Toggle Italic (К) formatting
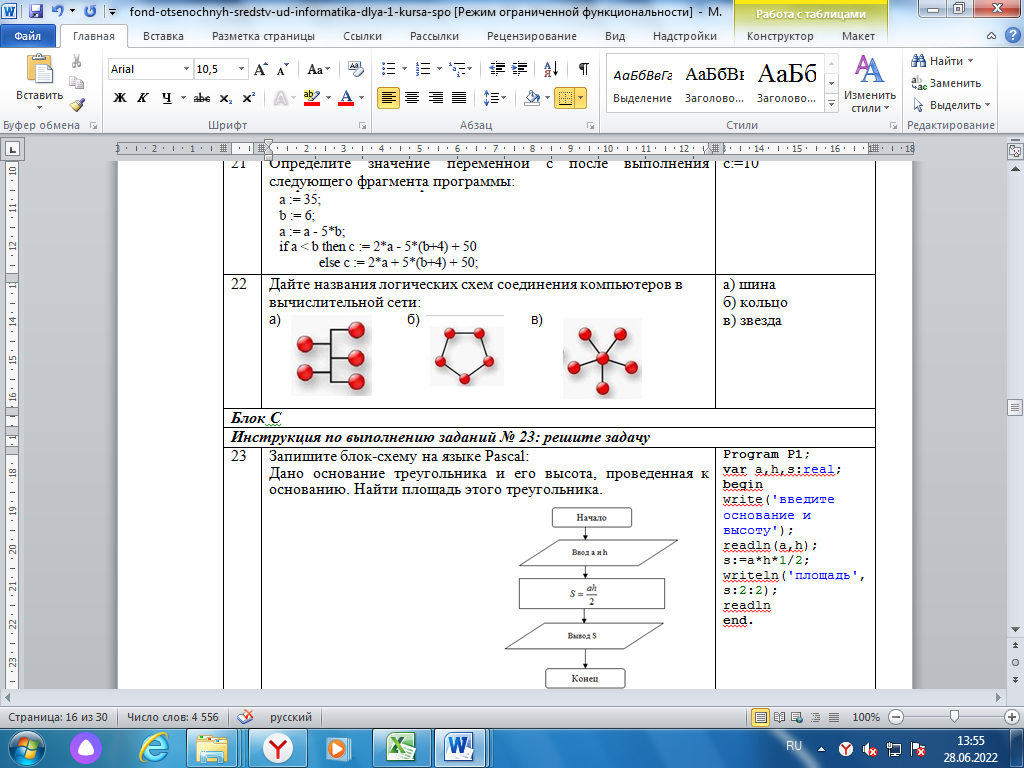This screenshot has height=768, width=1024. (x=143, y=98)
